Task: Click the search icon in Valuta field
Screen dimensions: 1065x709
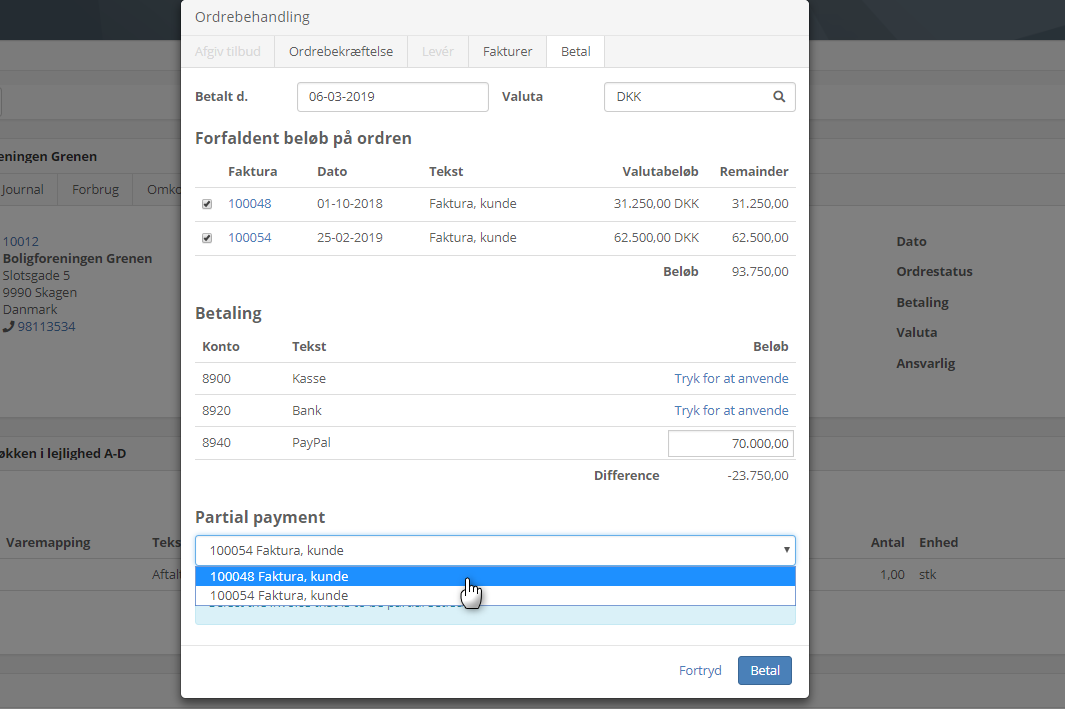Action: 779,97
